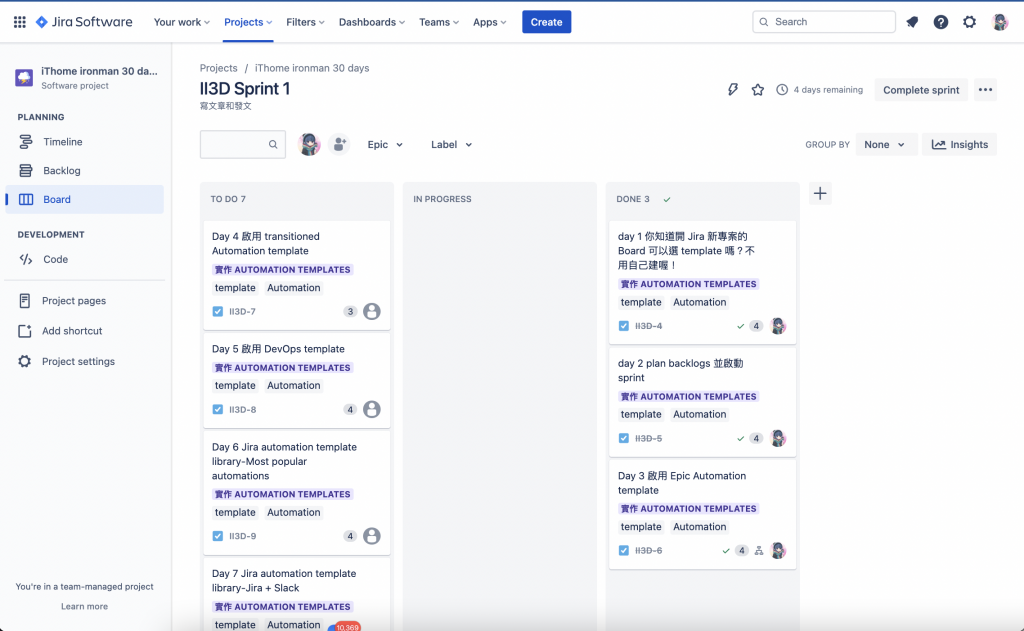This screenshot has height=631, width=1024.
Task: Open the Label filter dropdown
Action: click(x=451, y=144)
